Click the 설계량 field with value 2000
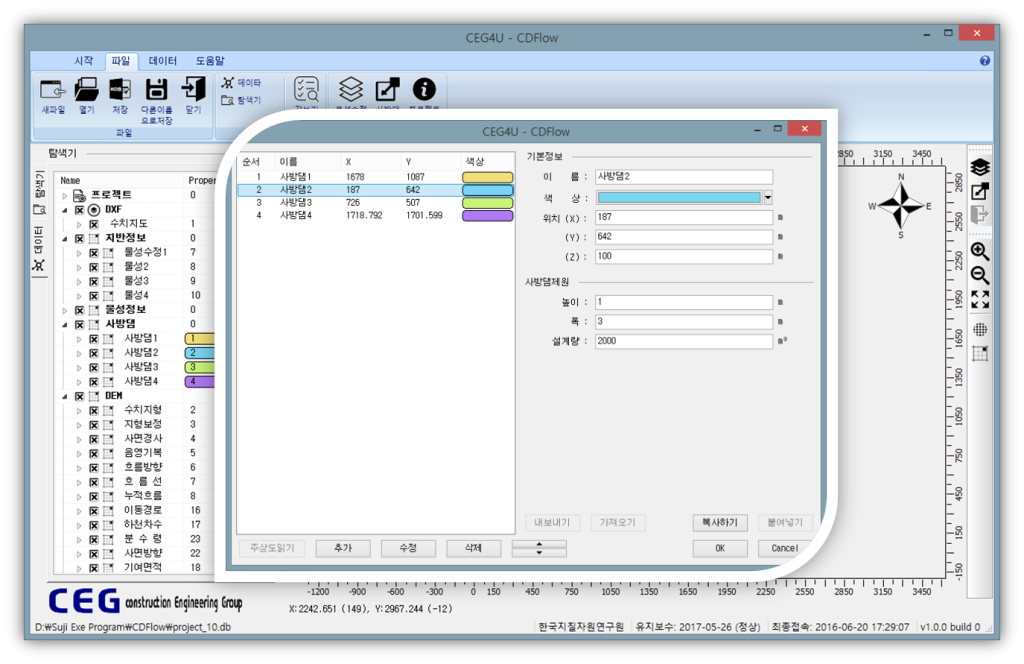 (x=684, y=341)
